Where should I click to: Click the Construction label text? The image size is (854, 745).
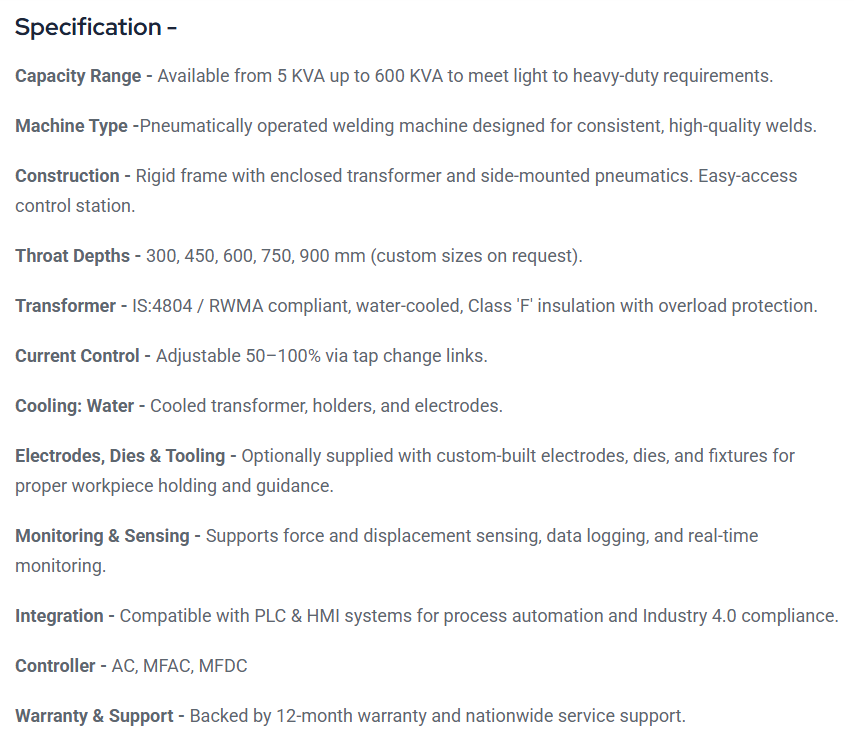[67, 176]
